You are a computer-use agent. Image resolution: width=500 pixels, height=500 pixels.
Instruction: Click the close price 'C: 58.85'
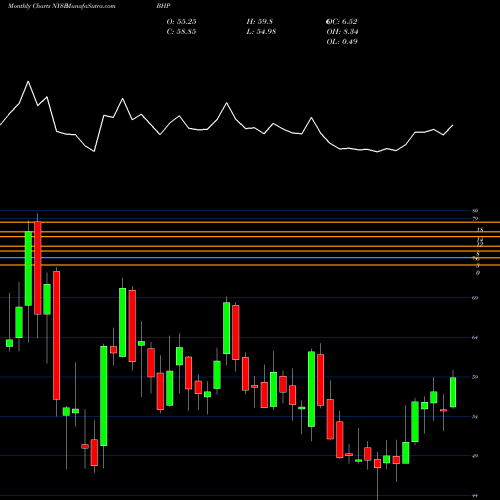point(181,32)
